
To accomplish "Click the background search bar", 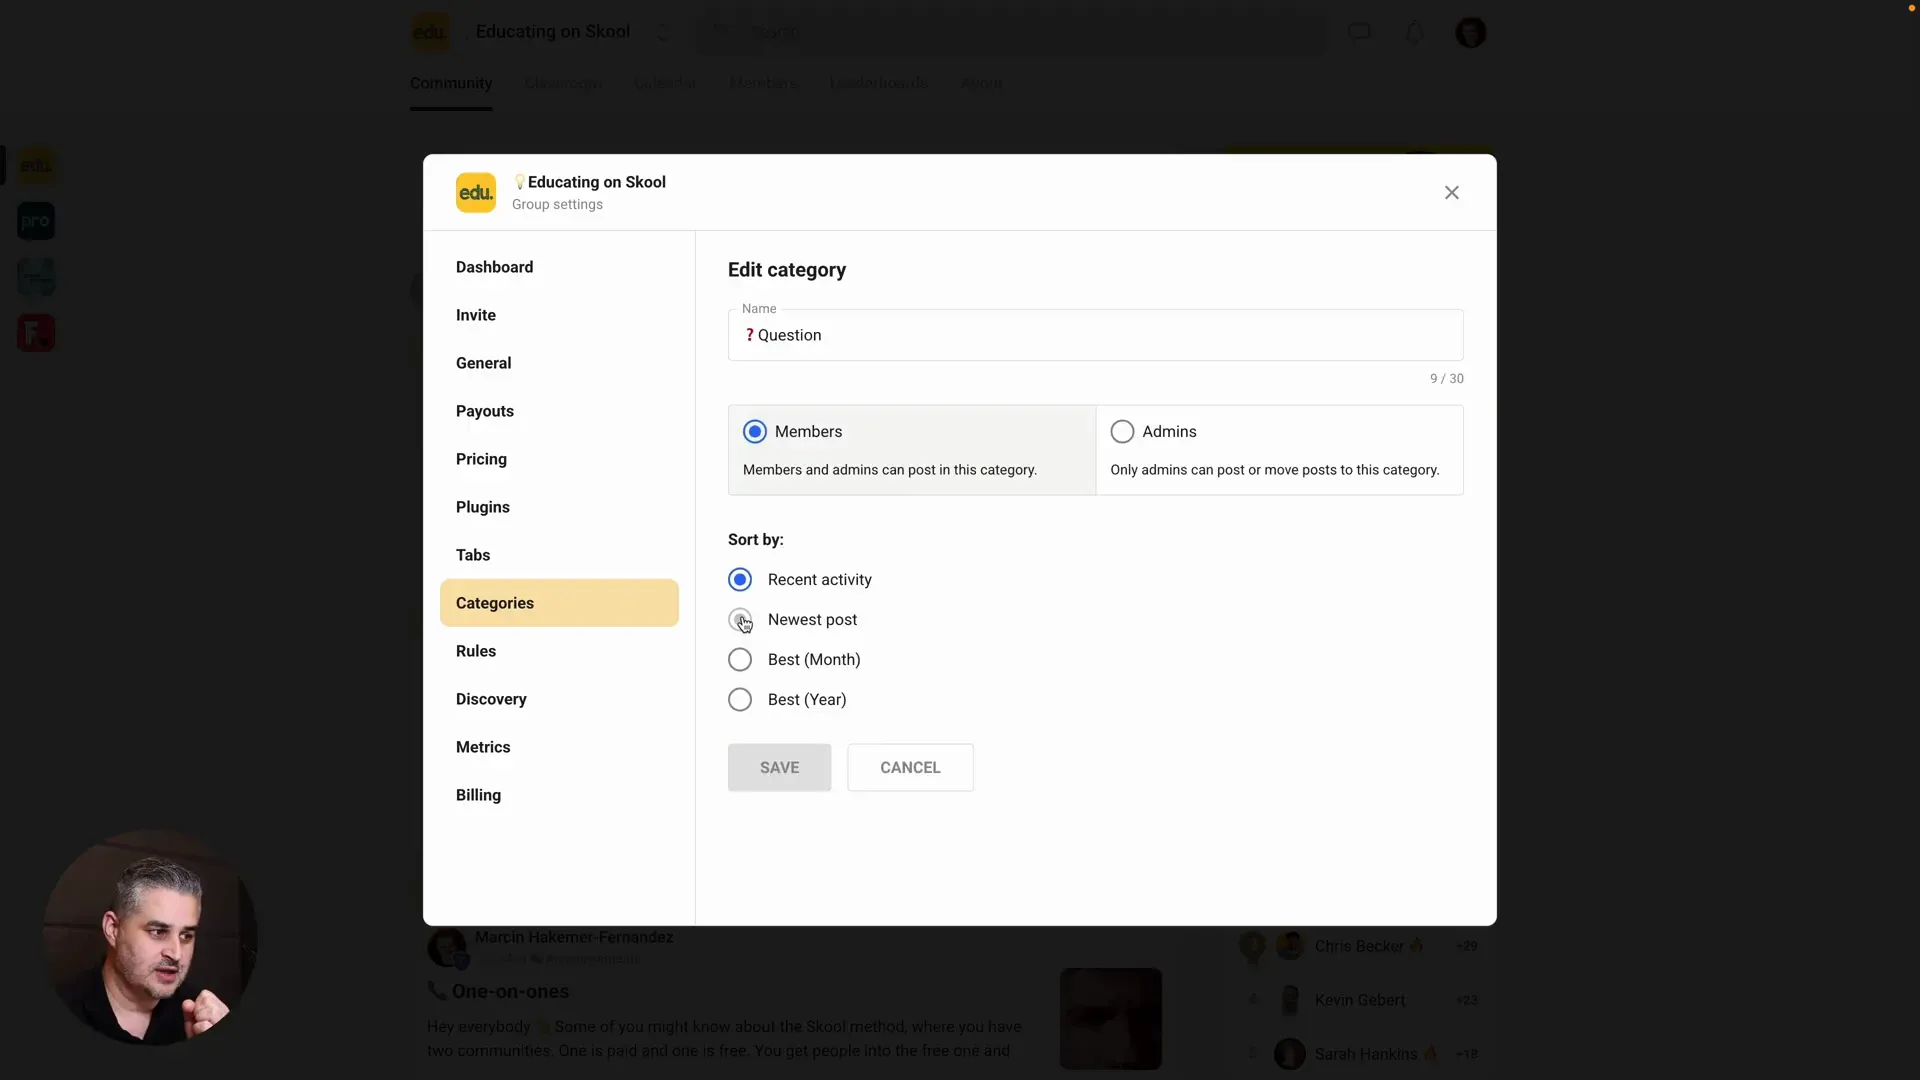I will 1010,32.
